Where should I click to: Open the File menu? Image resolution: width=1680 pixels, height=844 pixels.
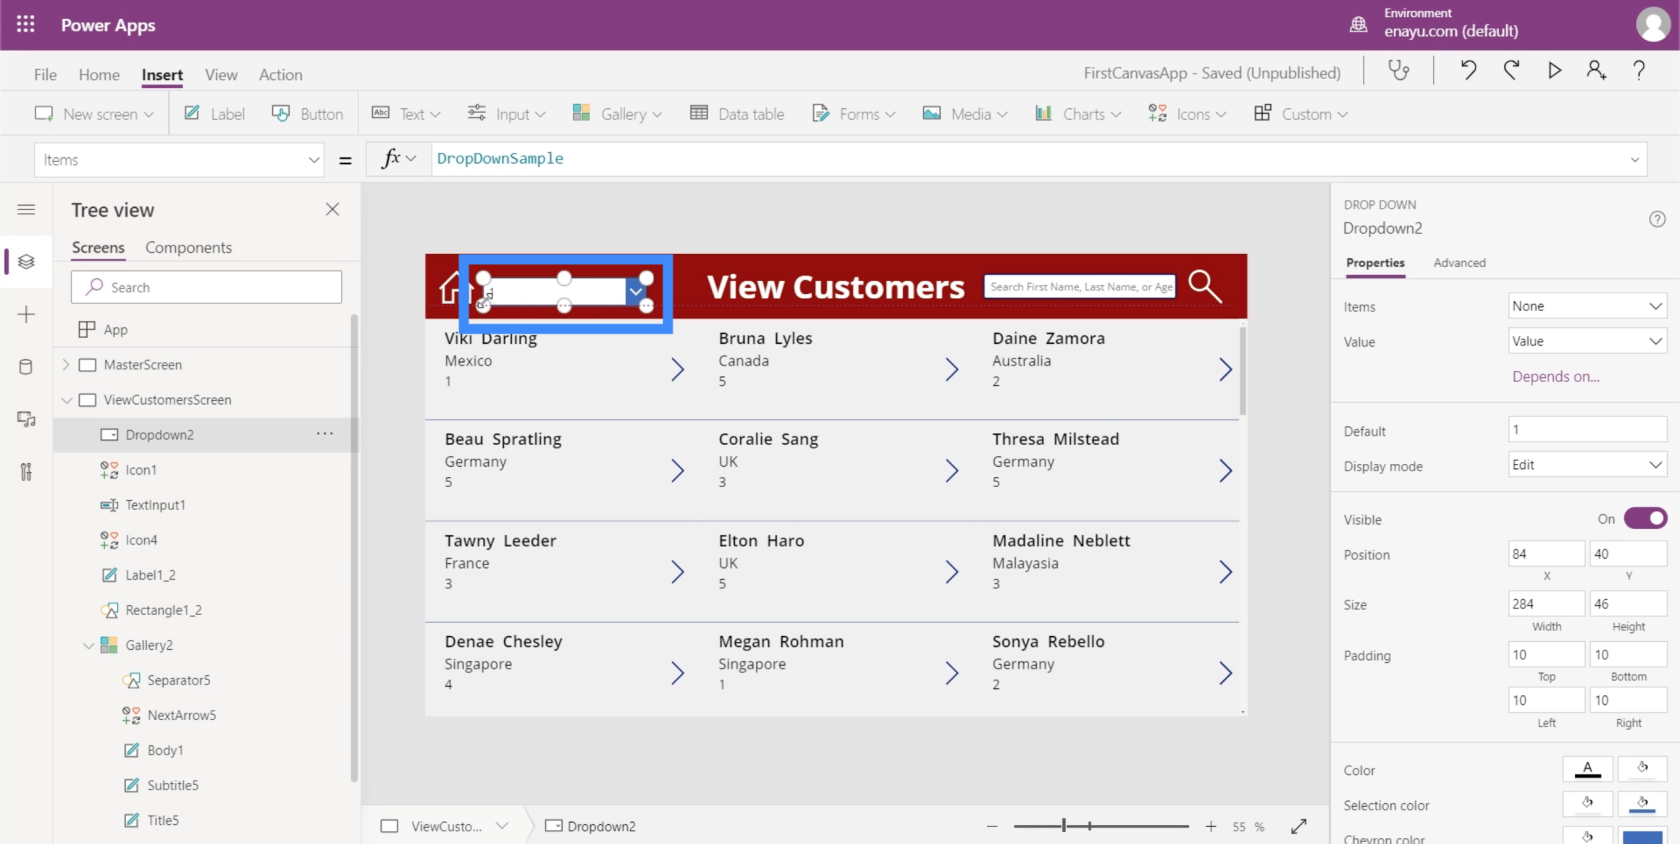(x=45, y=74)
